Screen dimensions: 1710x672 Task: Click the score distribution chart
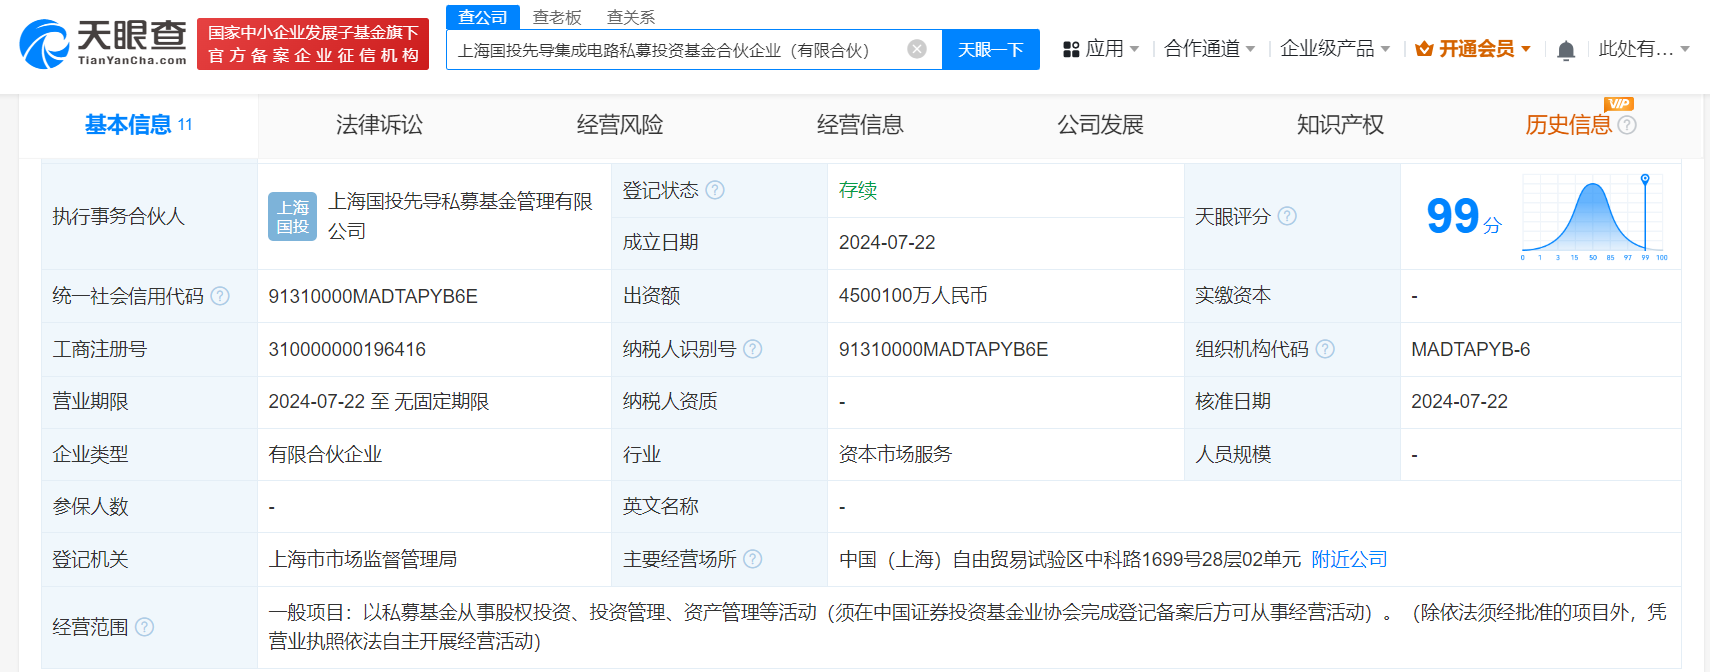pyautogui.click(x=1593, y=216)
